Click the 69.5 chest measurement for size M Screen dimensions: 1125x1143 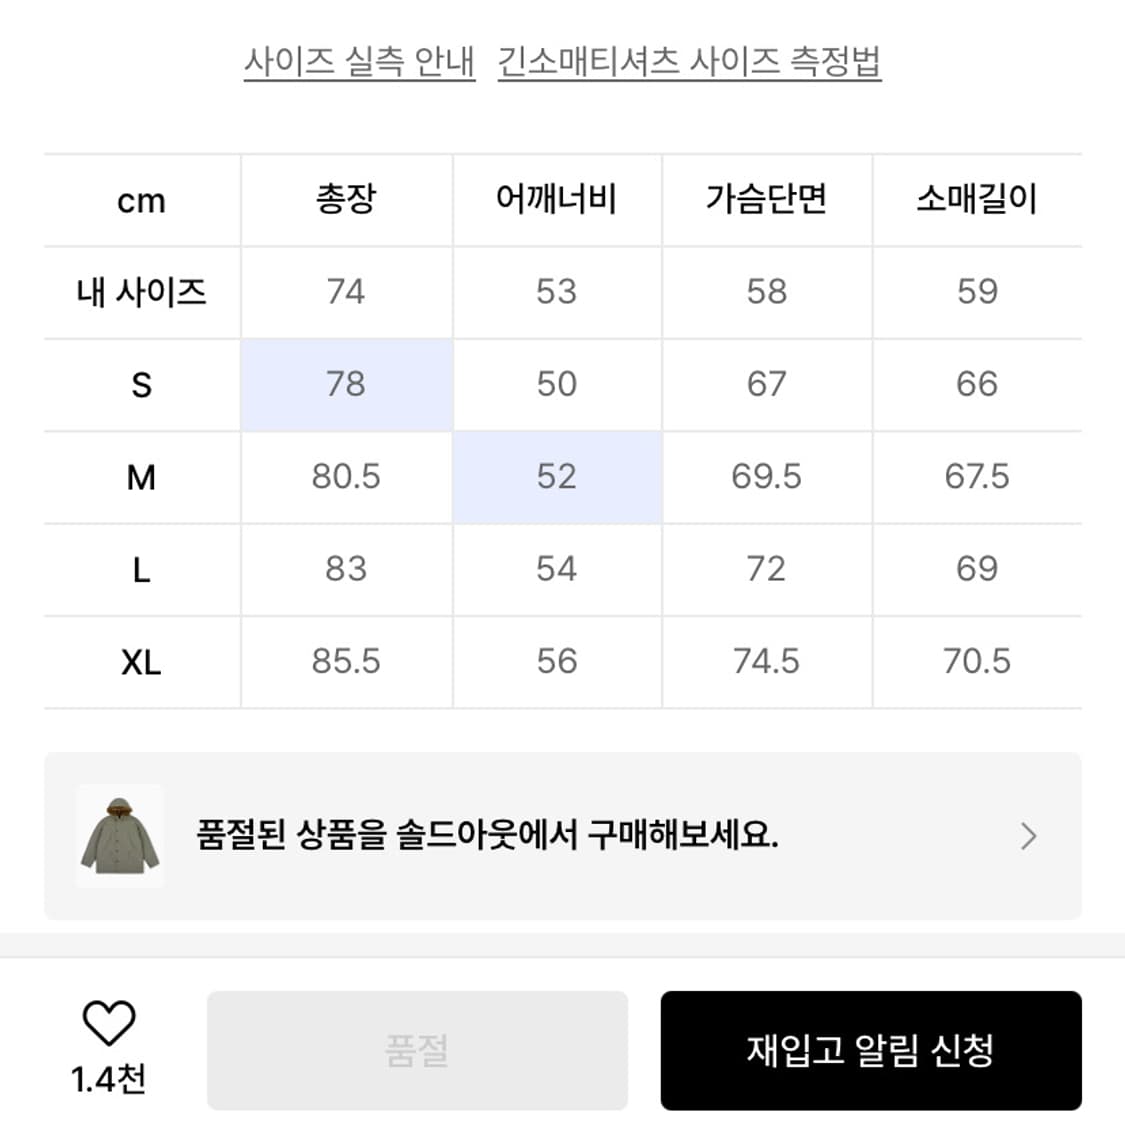click(x=767, y=477)
